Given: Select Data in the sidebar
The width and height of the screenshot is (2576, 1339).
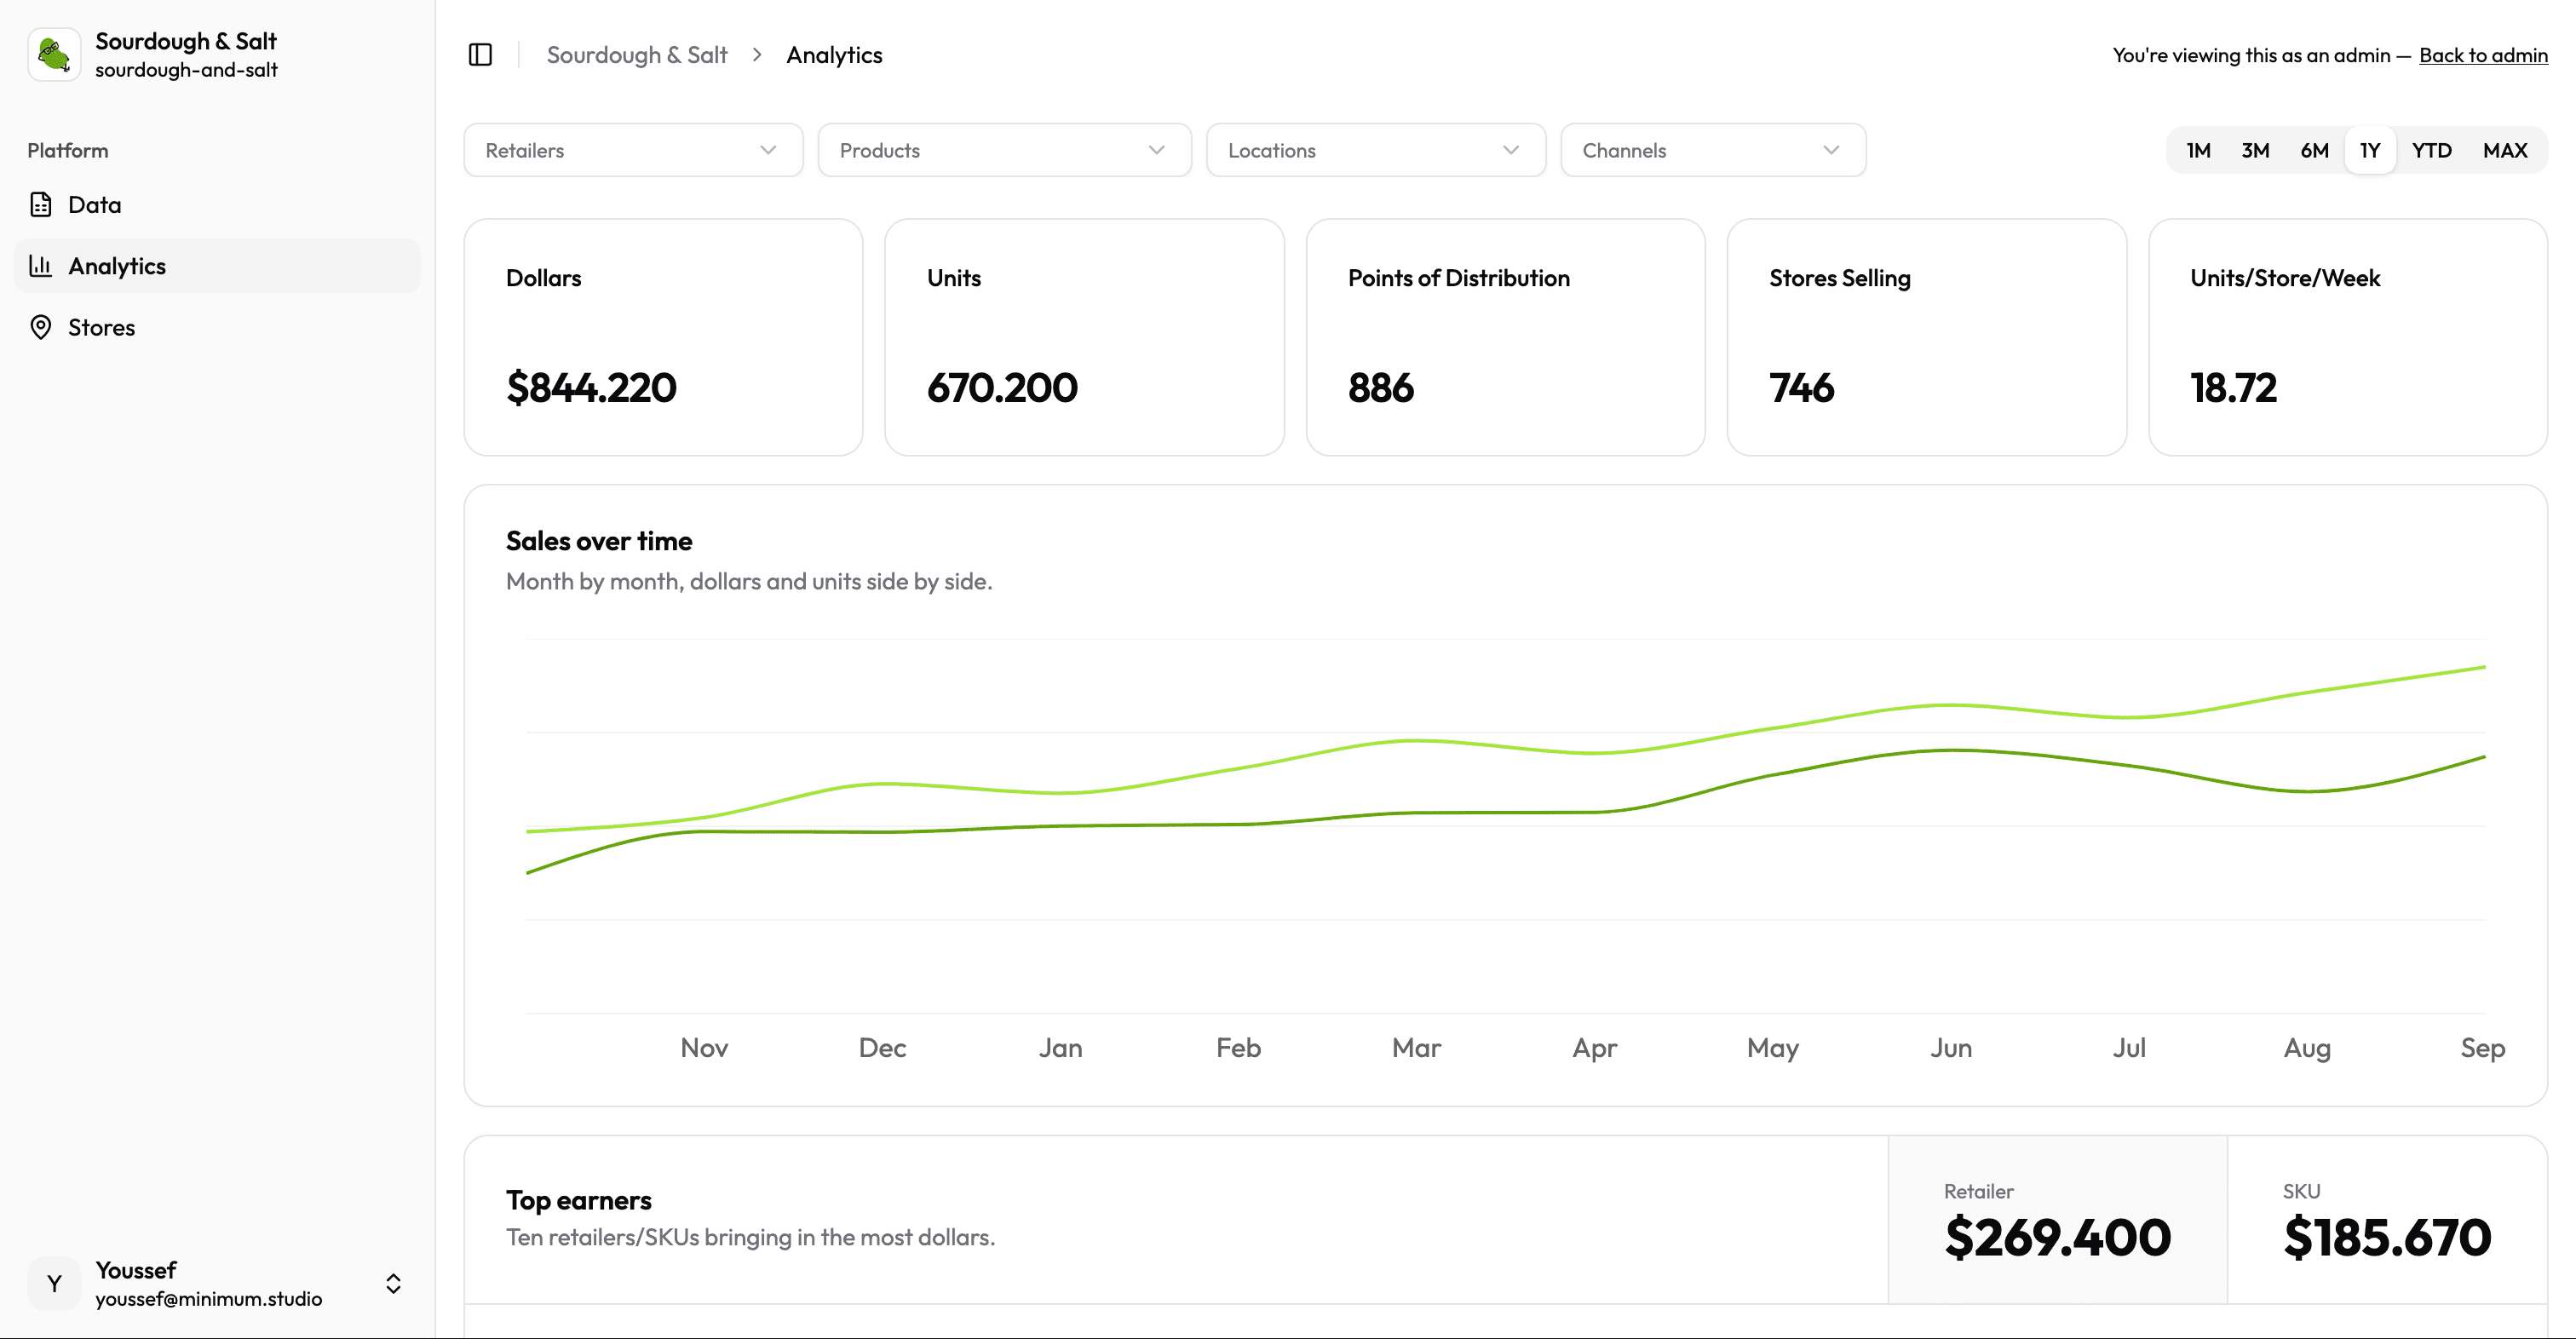Looking at the screenshot, I should [x=95, y=203].
